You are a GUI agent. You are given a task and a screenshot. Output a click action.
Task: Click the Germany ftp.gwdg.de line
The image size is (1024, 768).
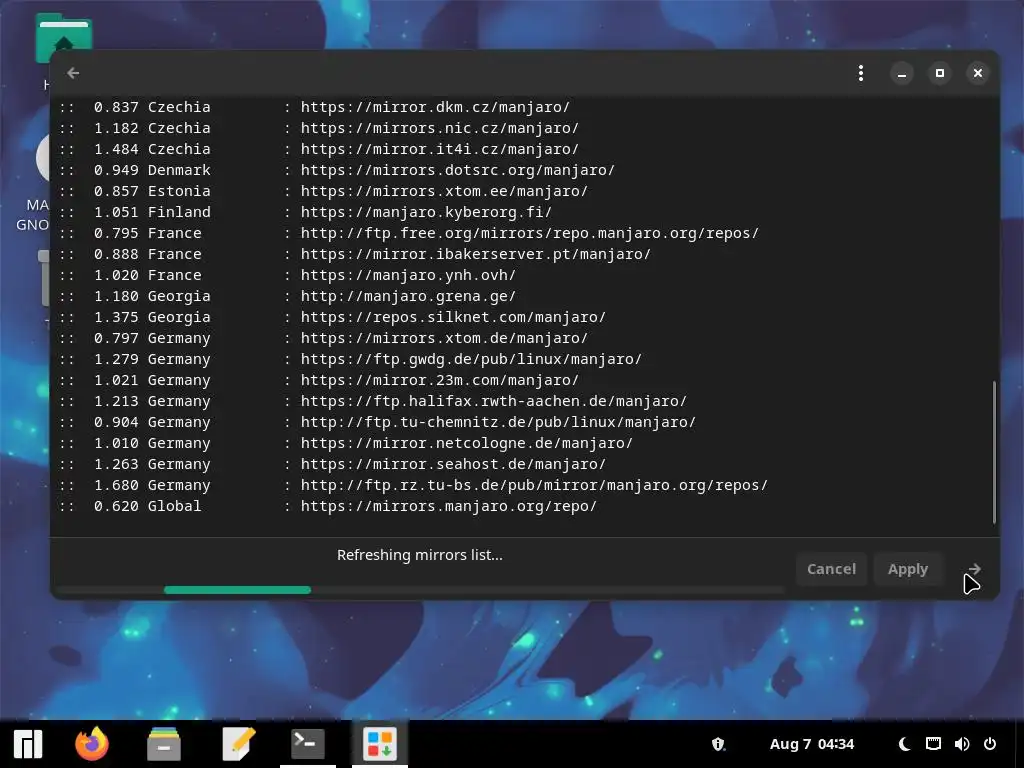[351, 359]
